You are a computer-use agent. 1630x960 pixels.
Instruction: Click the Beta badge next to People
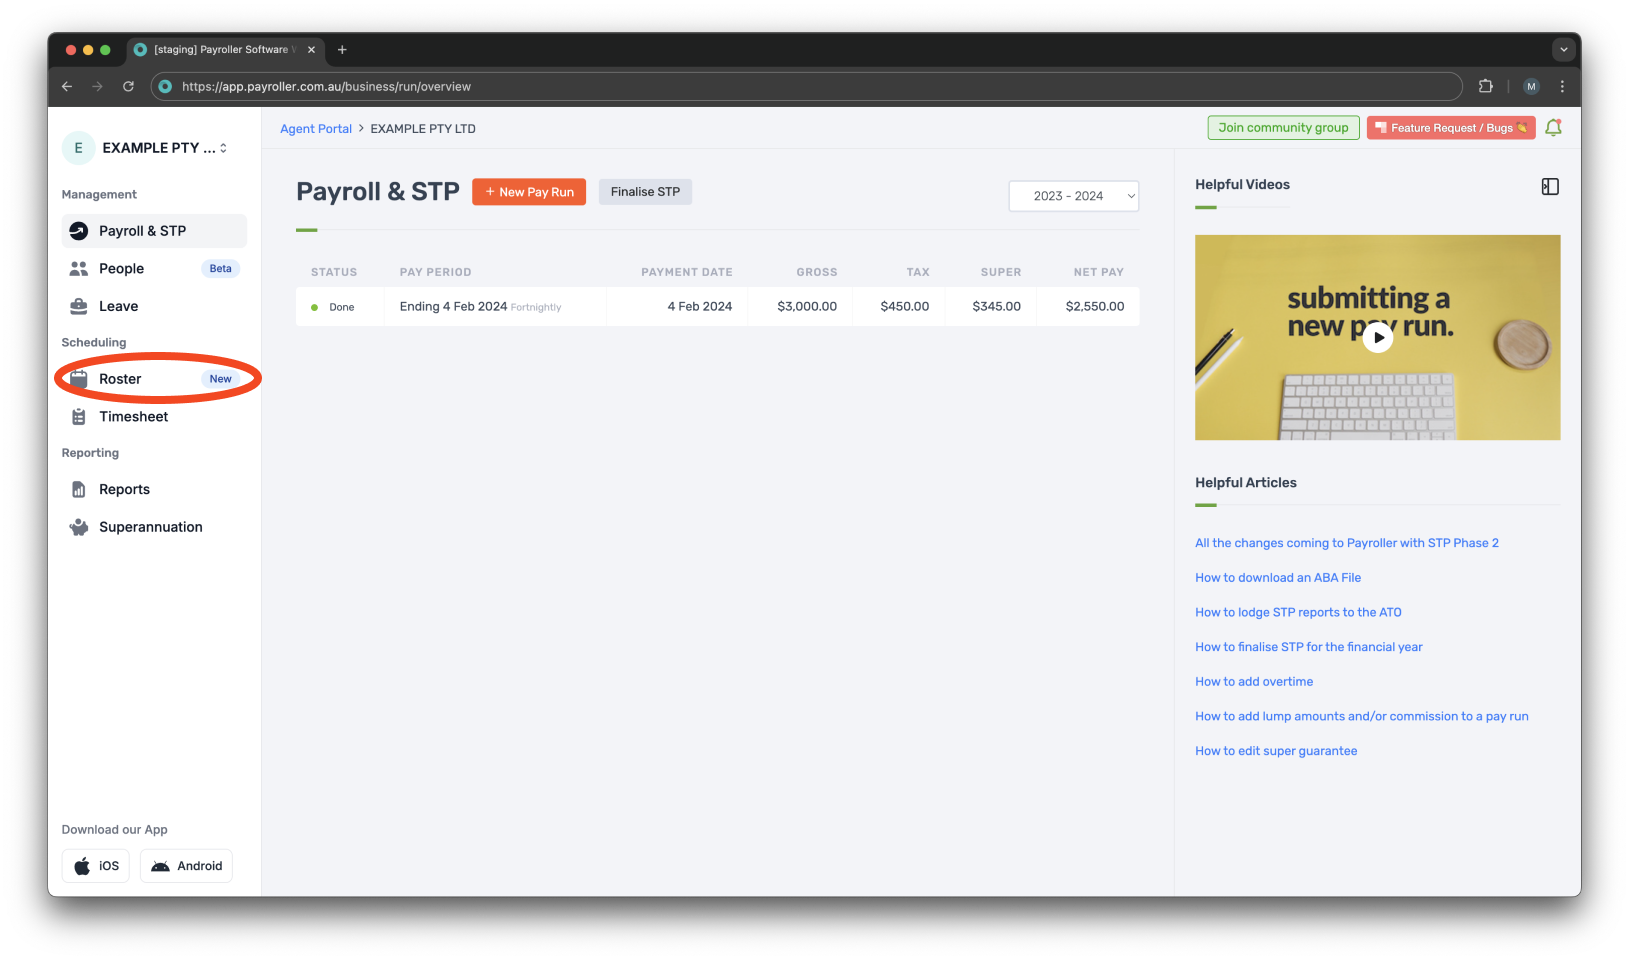pyautogui.click(x=220, y=269)
